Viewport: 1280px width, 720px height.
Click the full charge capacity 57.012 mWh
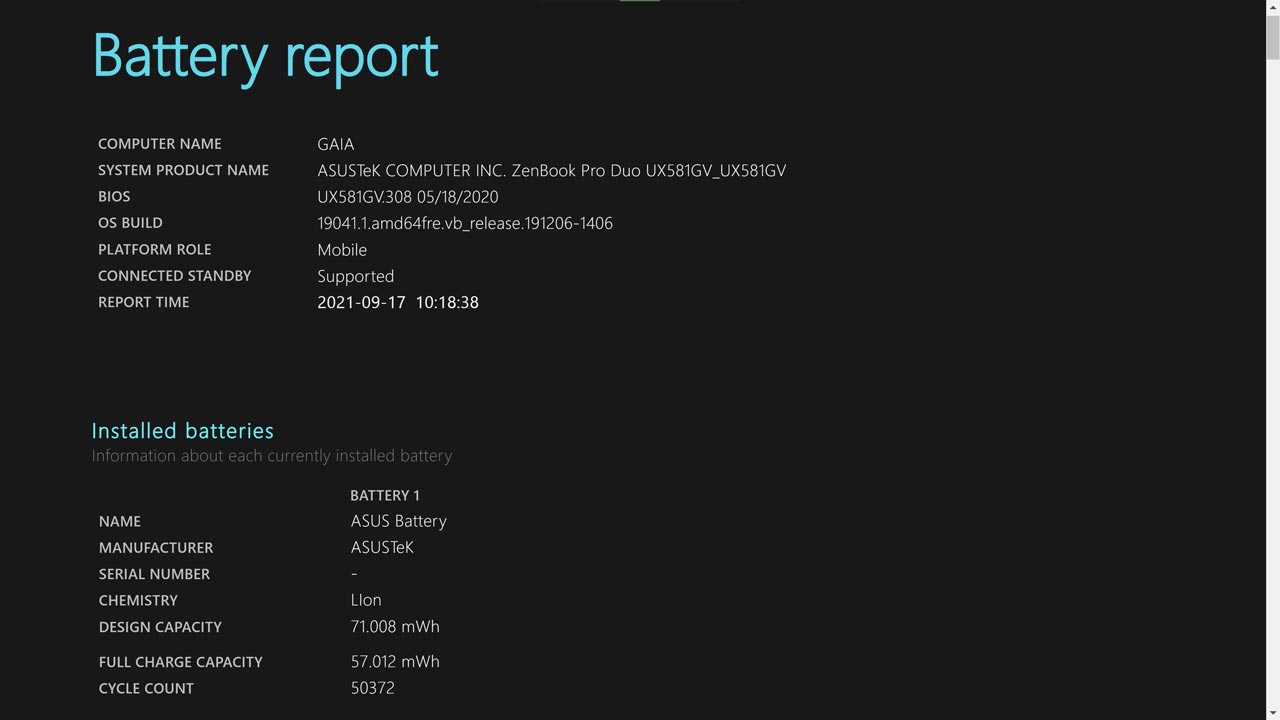pos(394,662)
